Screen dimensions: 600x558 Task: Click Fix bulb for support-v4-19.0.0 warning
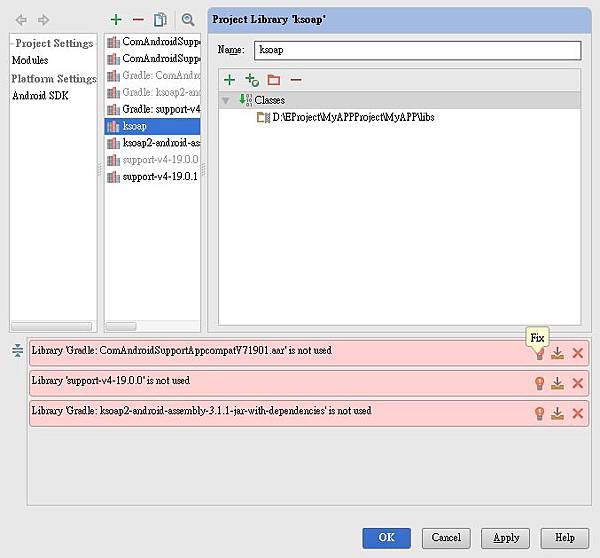click(x=540, y=383)
